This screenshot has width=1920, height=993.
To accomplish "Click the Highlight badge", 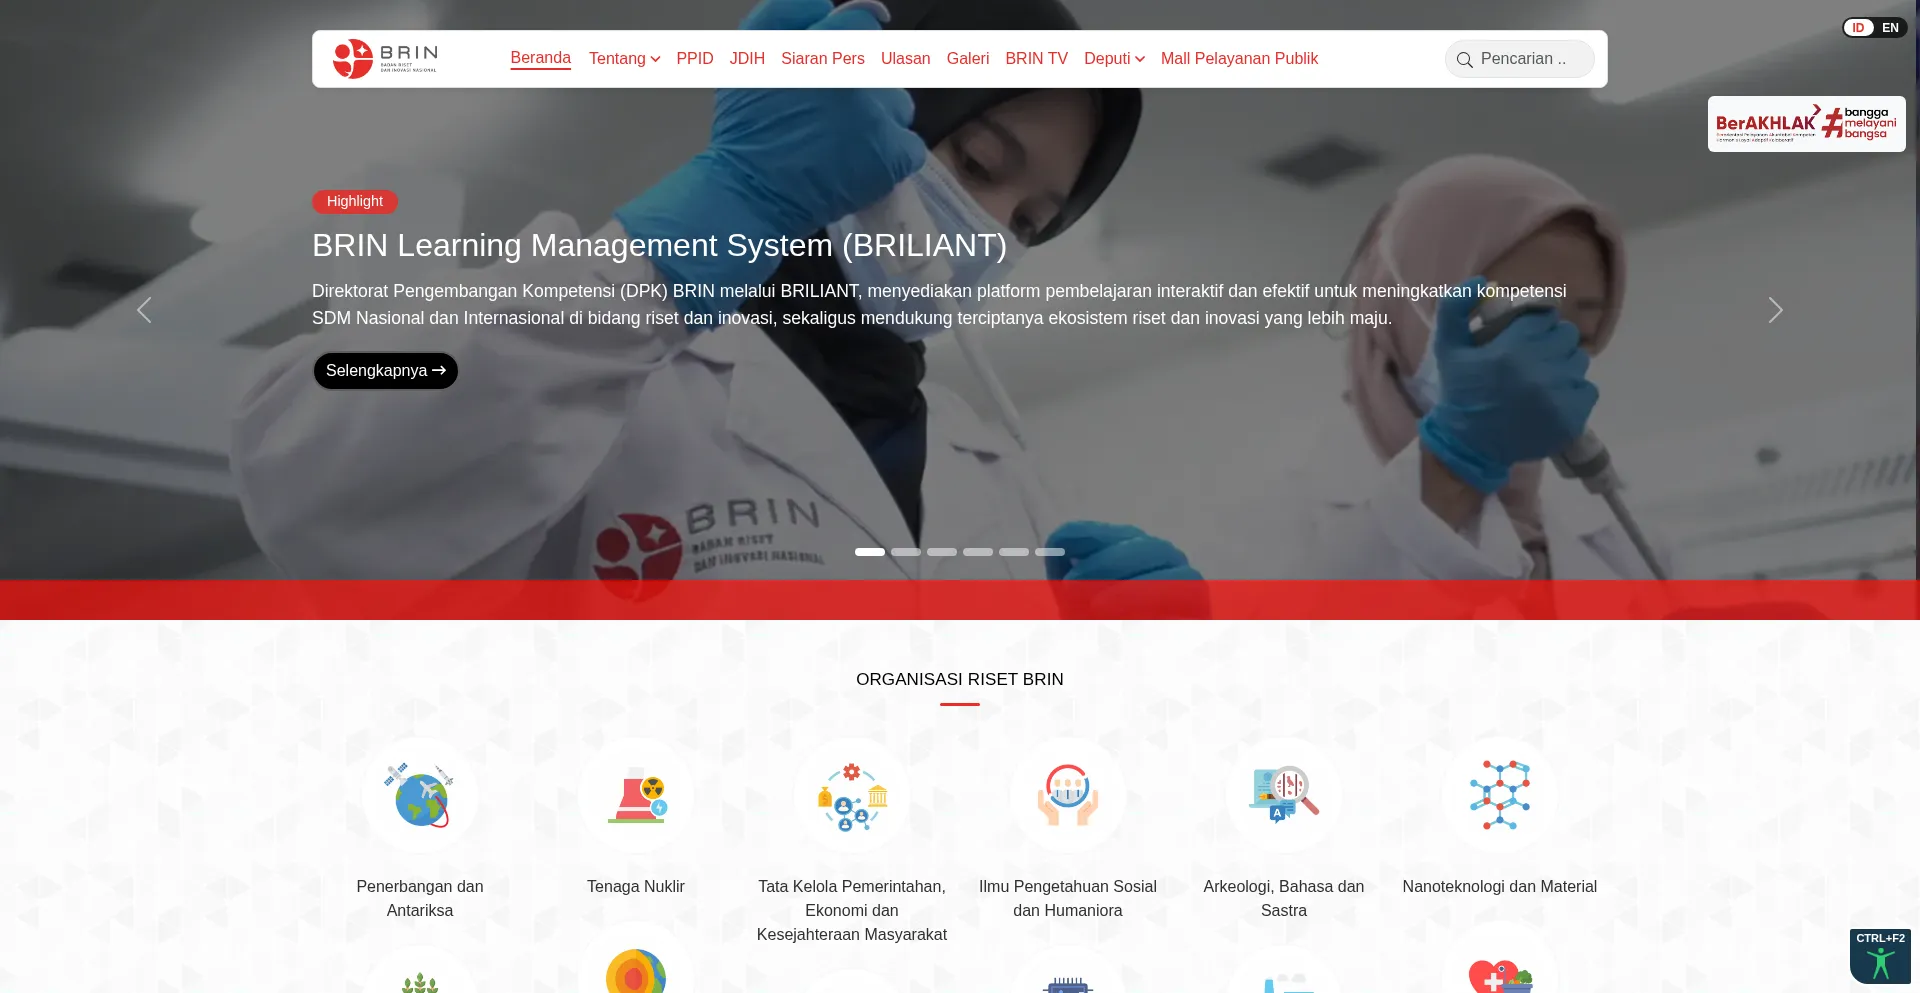I will (x=355, y=202).
